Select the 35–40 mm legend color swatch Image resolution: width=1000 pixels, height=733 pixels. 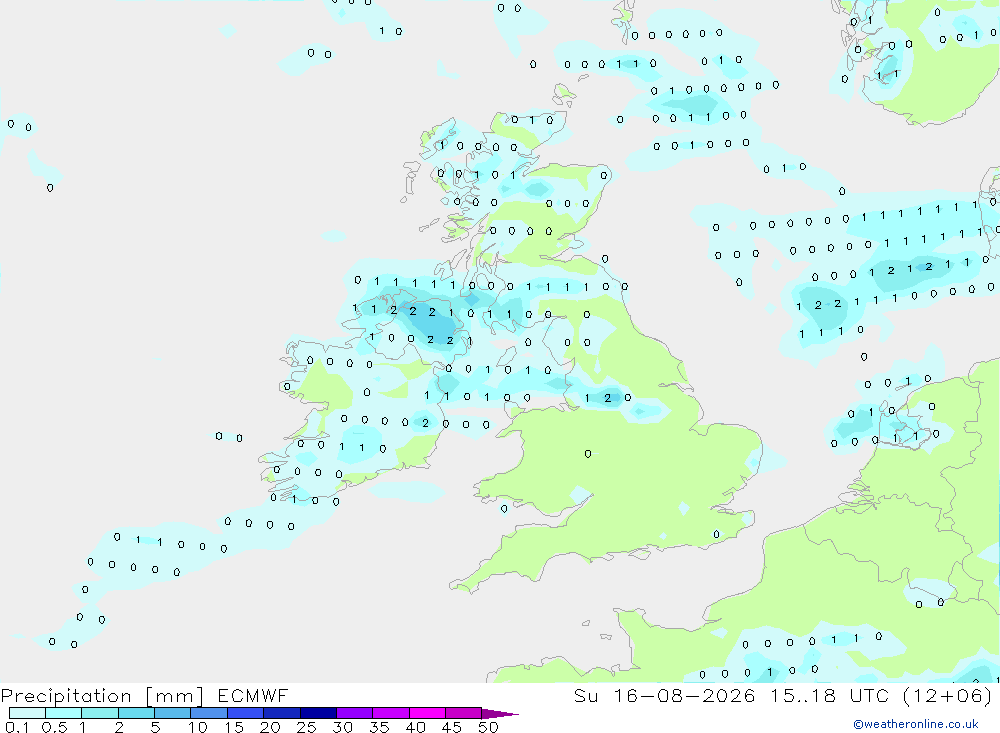pyautogui.click(x=391, y=713)
